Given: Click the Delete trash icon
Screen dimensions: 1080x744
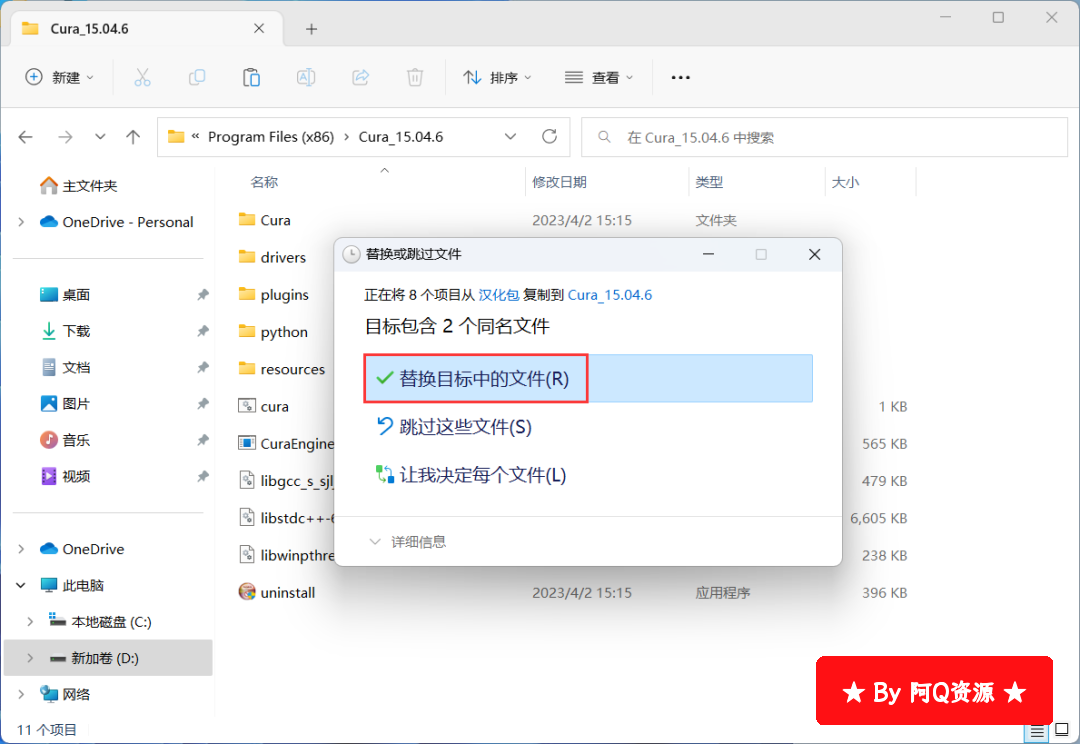Looking at the screenshot, I should point(415,77).
